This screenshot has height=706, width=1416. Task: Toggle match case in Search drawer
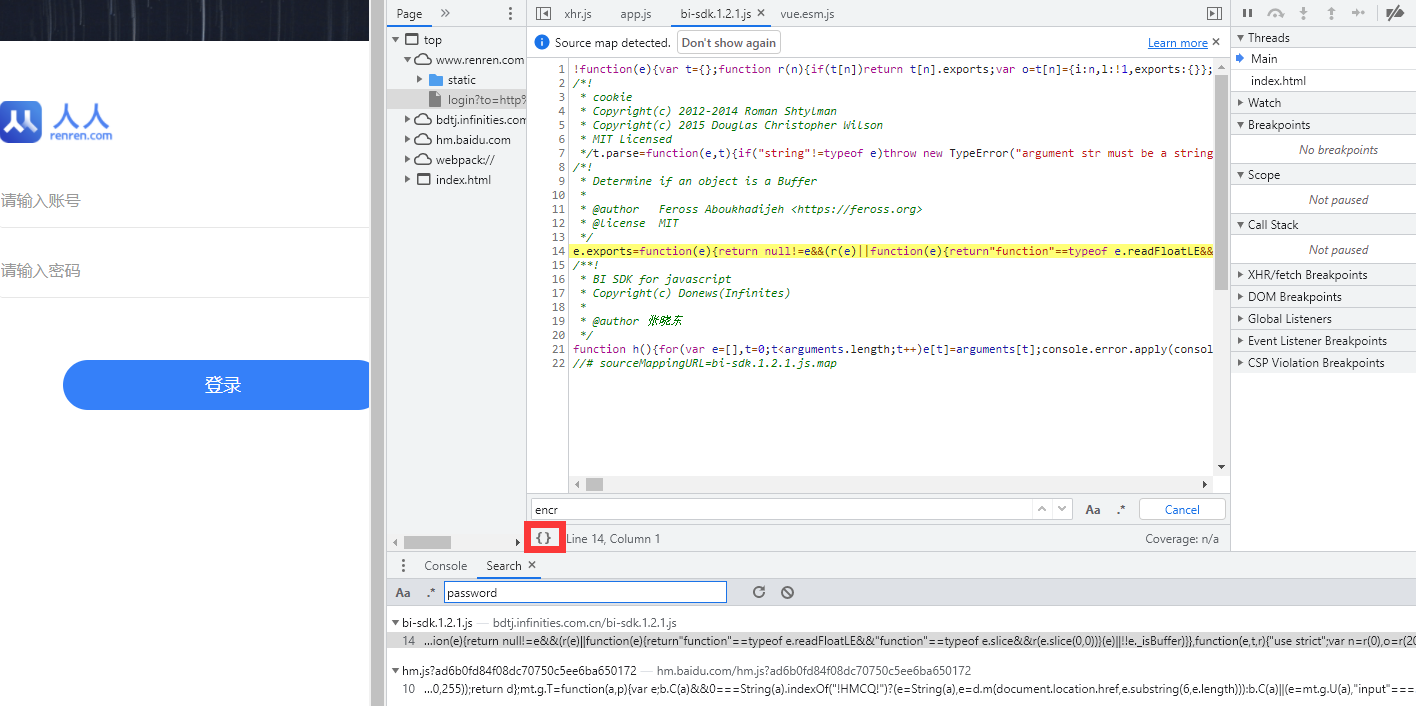pos(403,593)
